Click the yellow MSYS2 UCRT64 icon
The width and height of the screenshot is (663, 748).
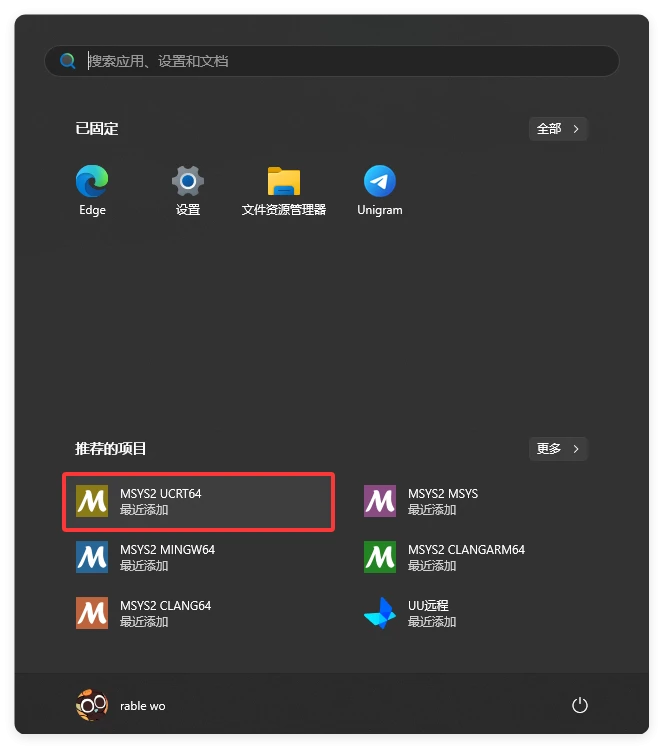tap(92, 501)
